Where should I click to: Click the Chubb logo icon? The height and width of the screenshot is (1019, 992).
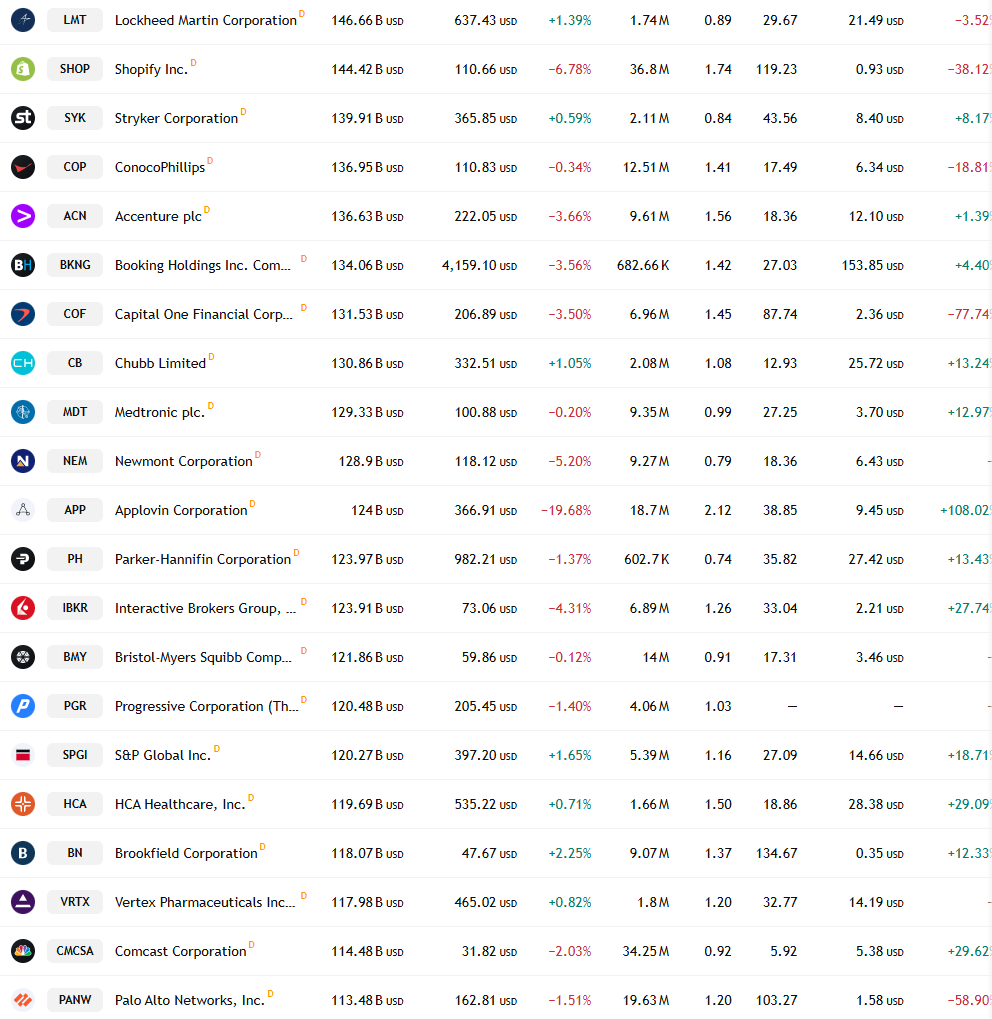coord(23,363)
